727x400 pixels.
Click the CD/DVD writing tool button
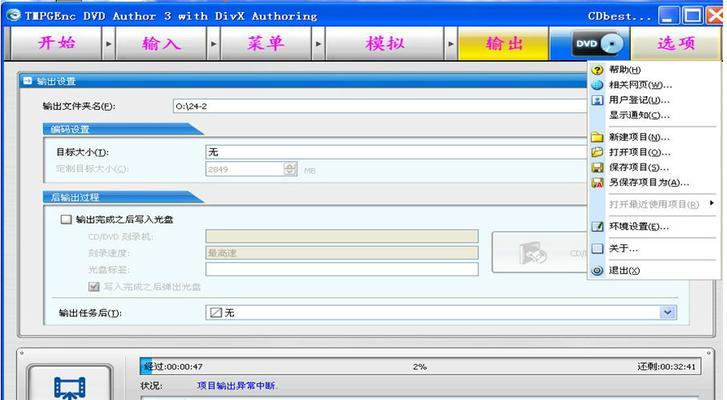coord(539,252)
